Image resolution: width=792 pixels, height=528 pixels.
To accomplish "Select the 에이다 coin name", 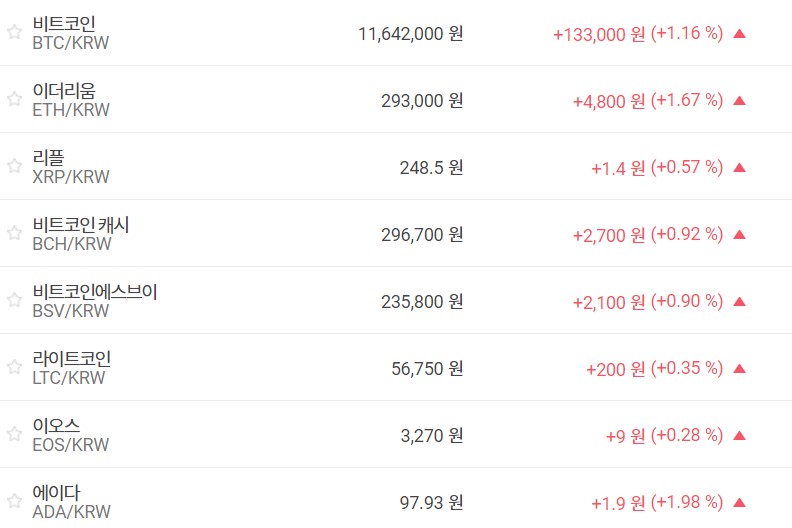I will [x=56, y=492].
